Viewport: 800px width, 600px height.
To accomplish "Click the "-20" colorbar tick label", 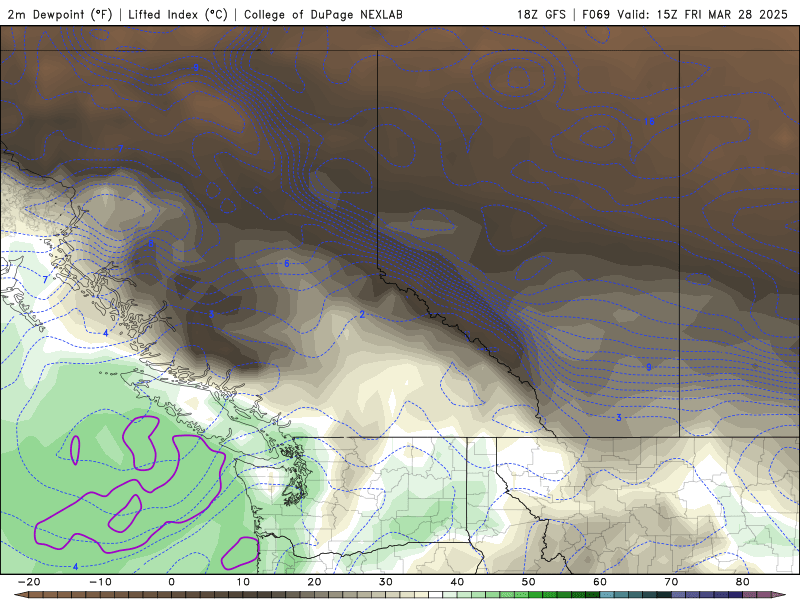I will (29, 582).
